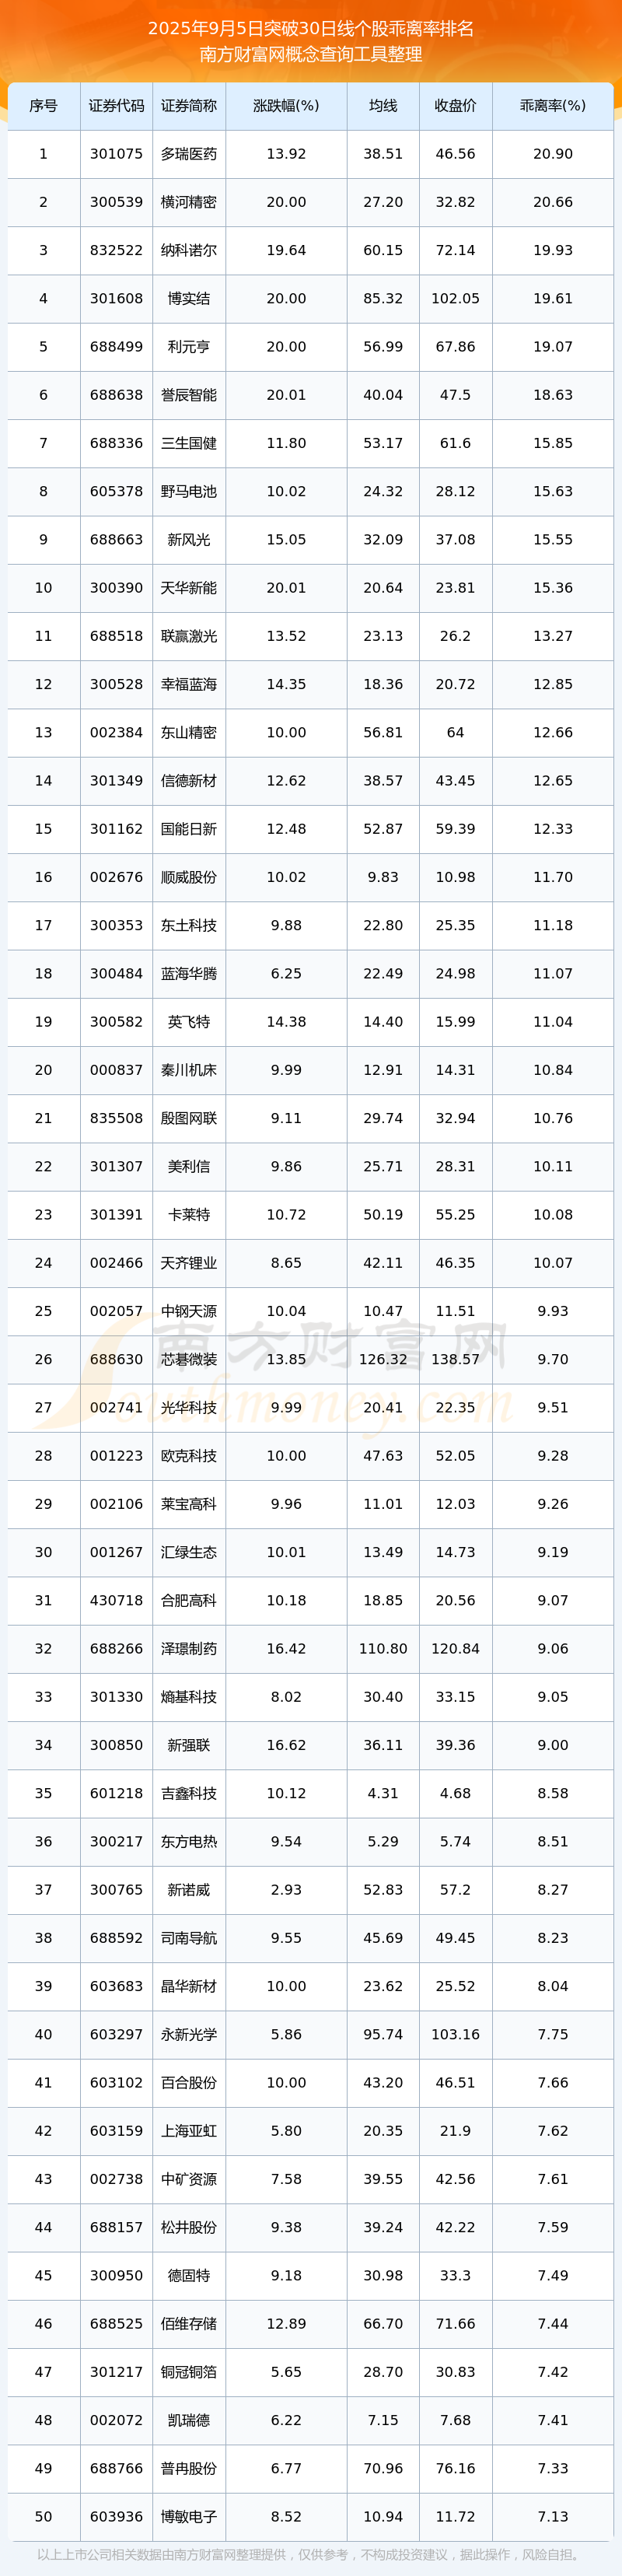Click stock name 联赢激光
Viewport: 622px width, 2576px height.
pos(189,636)
